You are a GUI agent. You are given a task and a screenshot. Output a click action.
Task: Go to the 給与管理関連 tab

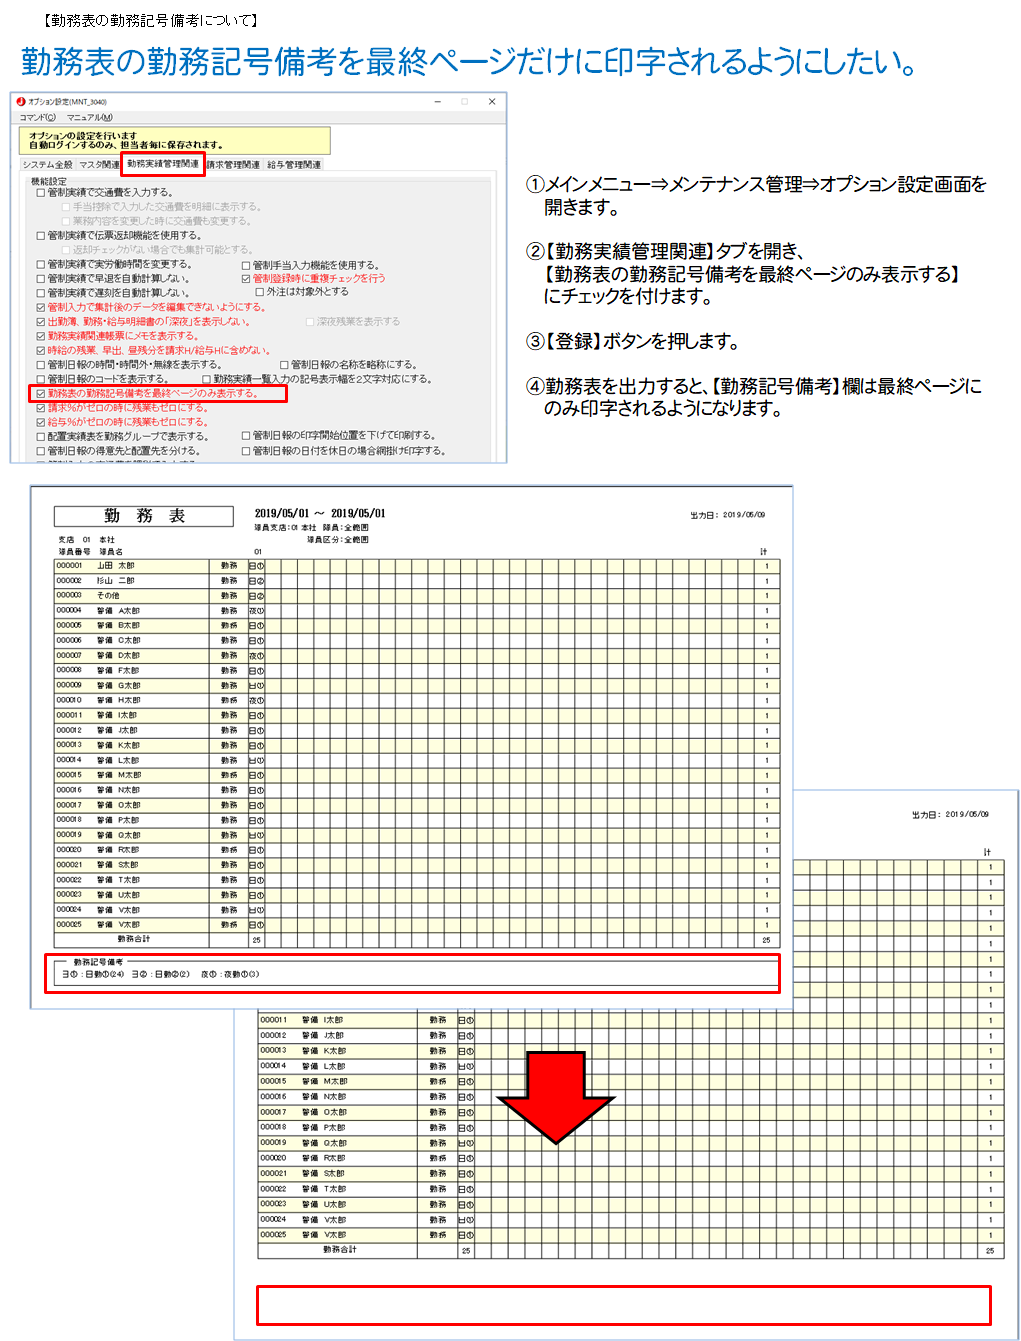[294, 165]
